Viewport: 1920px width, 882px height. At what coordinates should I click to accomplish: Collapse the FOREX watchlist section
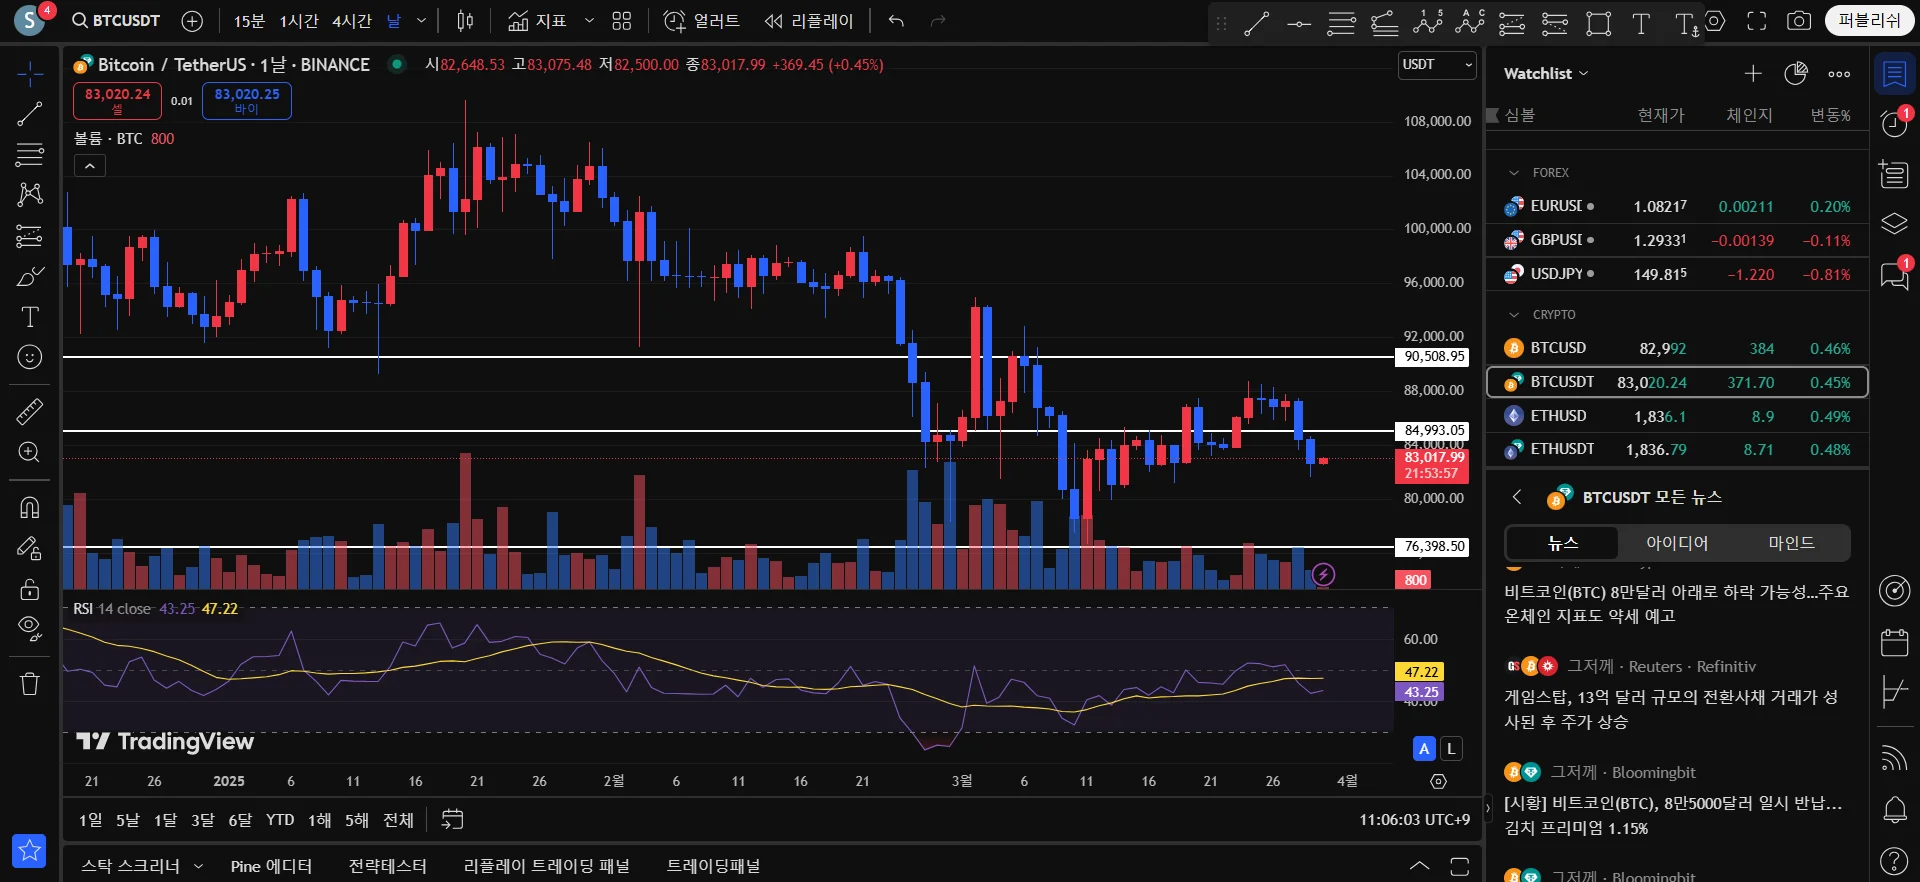click(1514, 173)
